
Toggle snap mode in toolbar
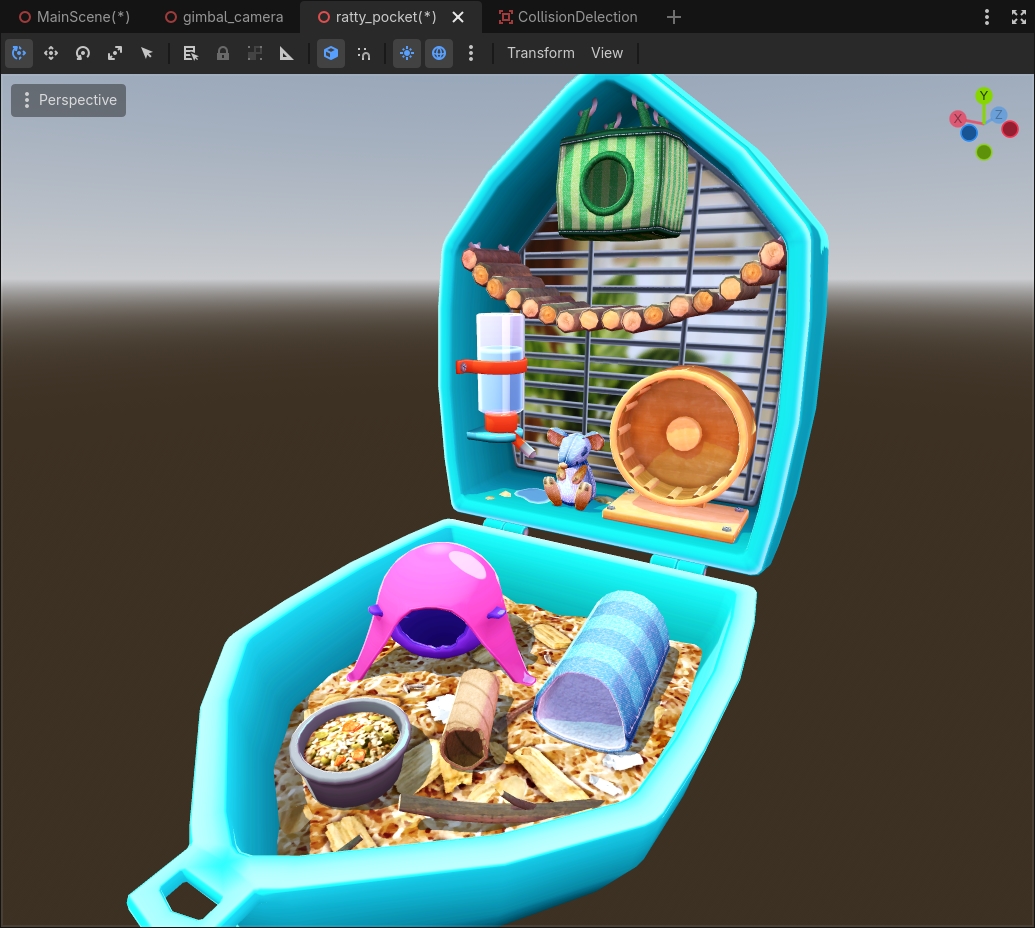tap(364, 53)
